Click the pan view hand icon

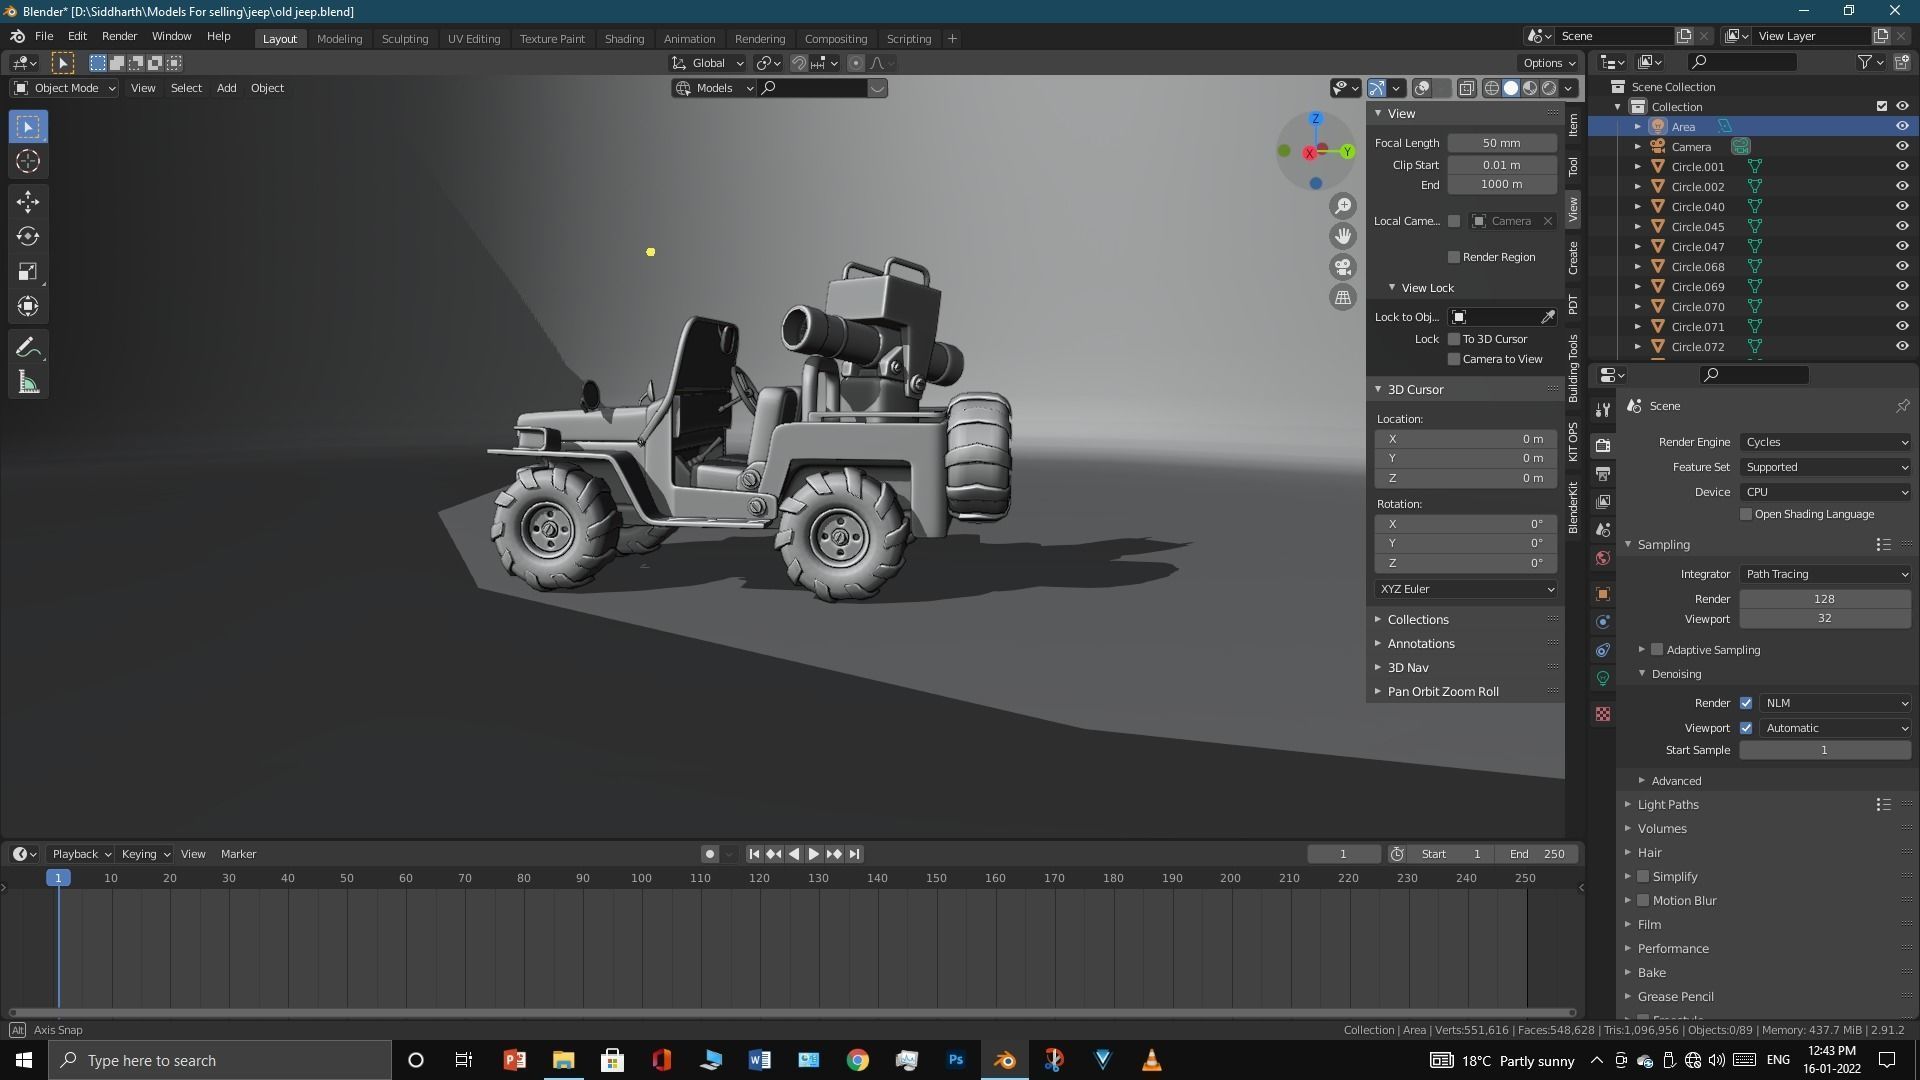point(1343,236)
